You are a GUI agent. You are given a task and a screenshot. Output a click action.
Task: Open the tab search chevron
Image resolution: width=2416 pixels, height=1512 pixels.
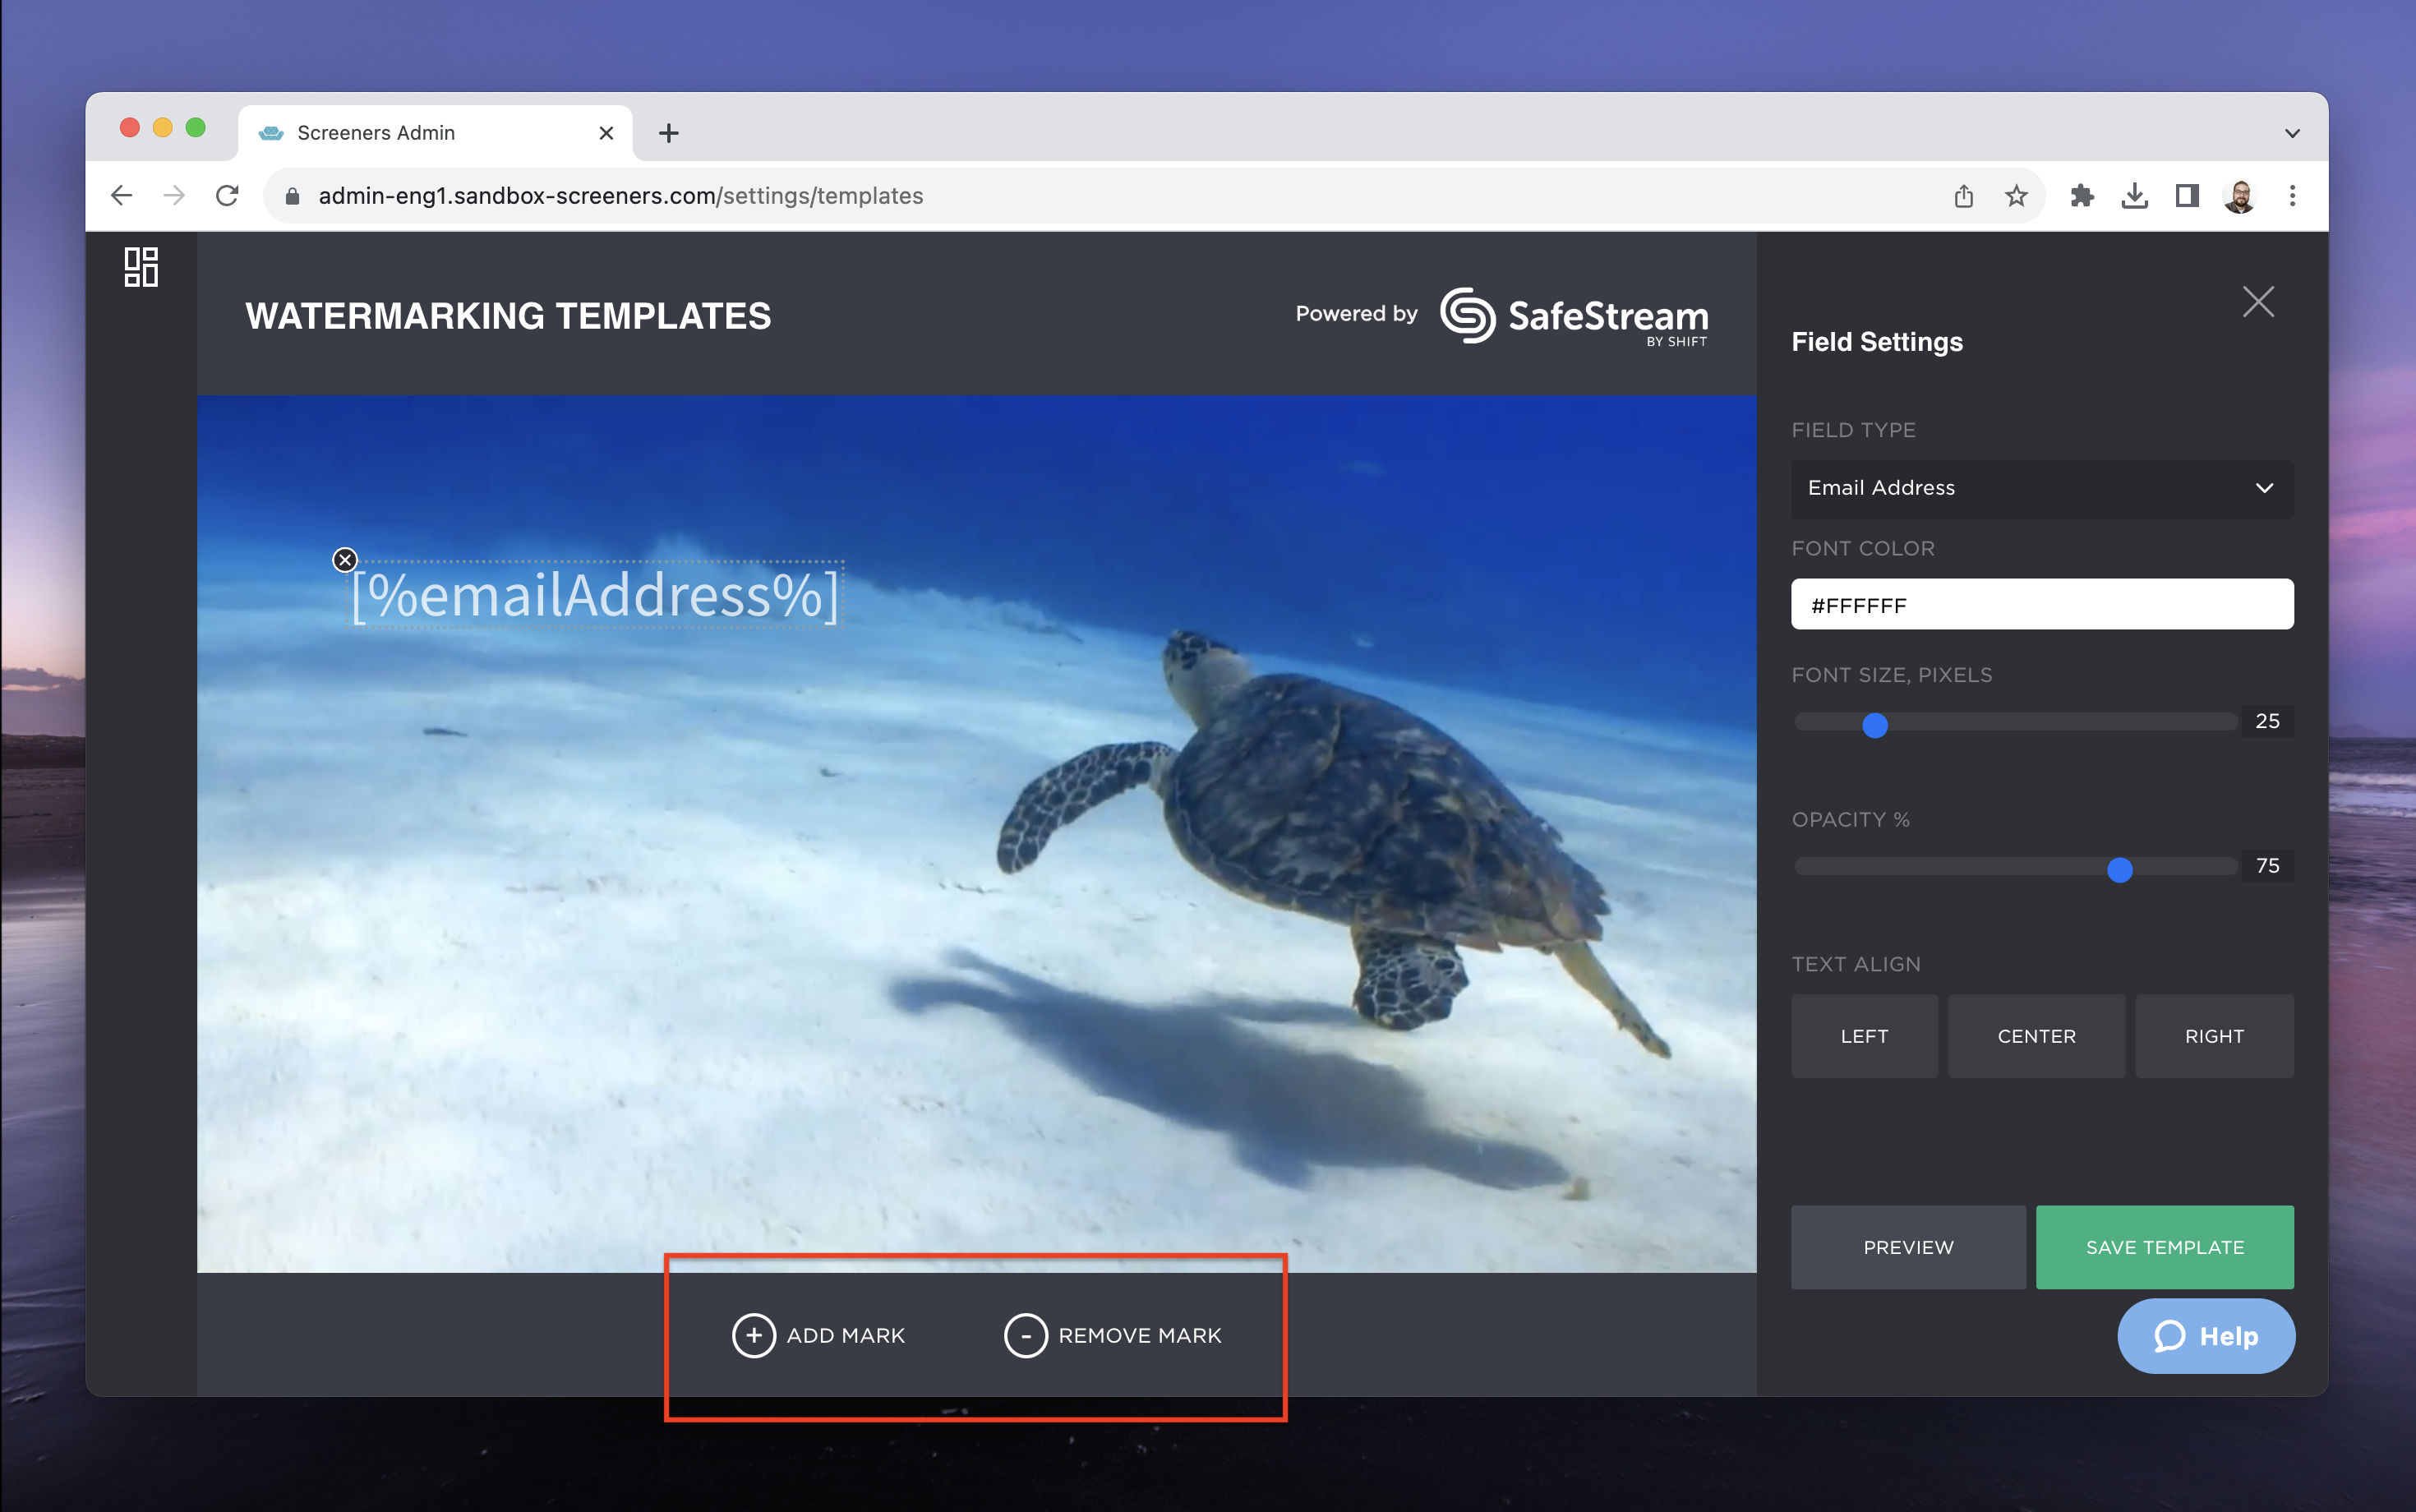2292,133
